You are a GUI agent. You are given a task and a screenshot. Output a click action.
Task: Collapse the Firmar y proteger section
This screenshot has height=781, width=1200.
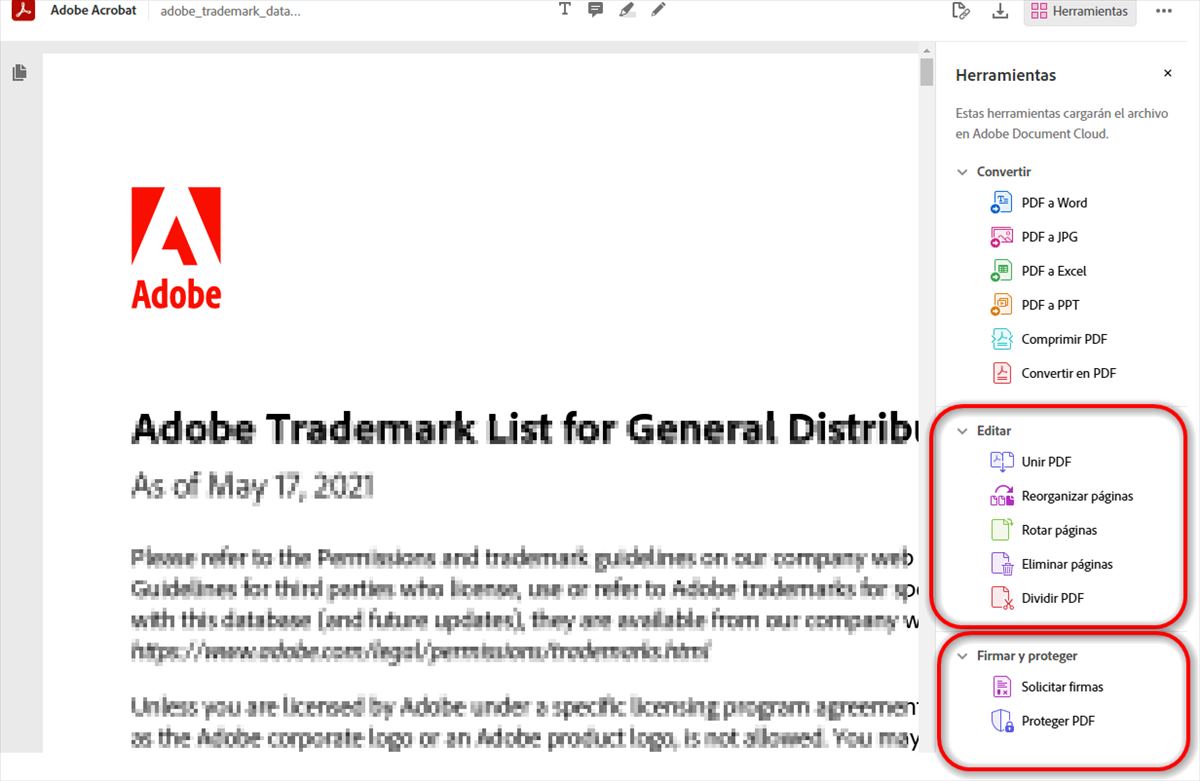coord(963,656)
